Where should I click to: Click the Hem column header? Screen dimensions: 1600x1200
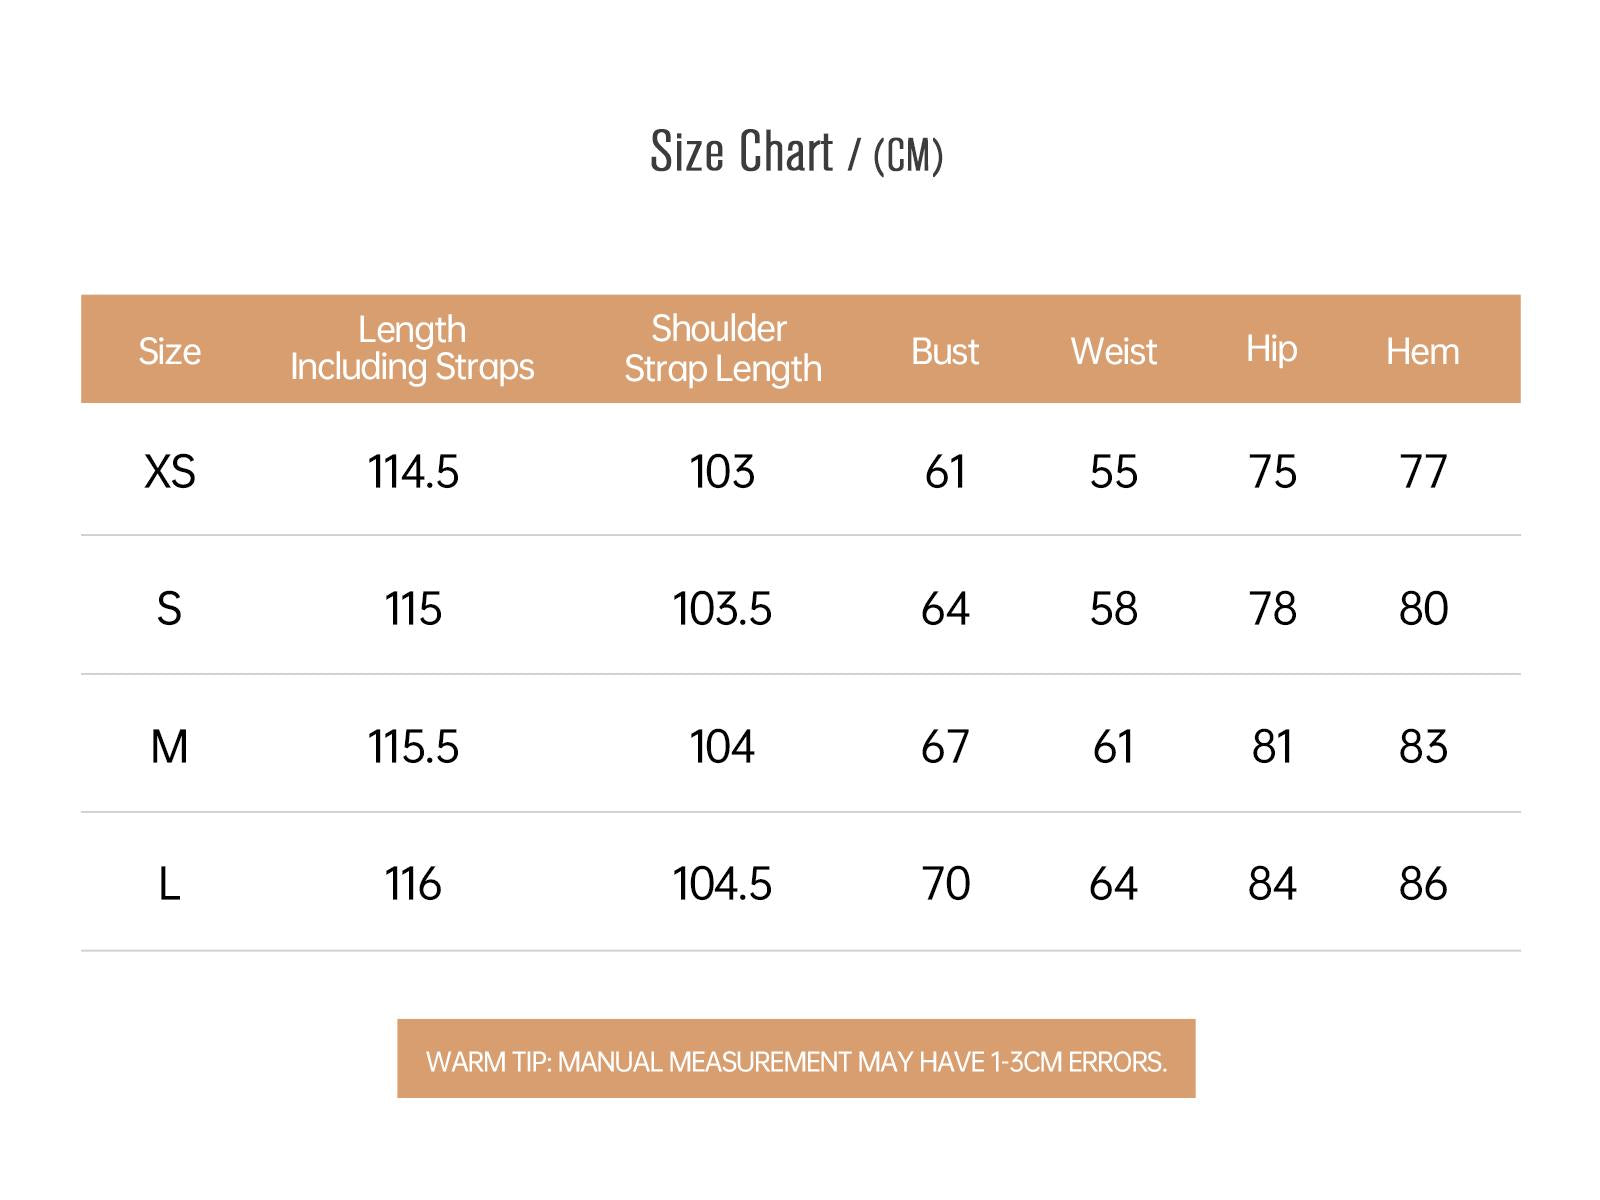(x=1422, y=351)
